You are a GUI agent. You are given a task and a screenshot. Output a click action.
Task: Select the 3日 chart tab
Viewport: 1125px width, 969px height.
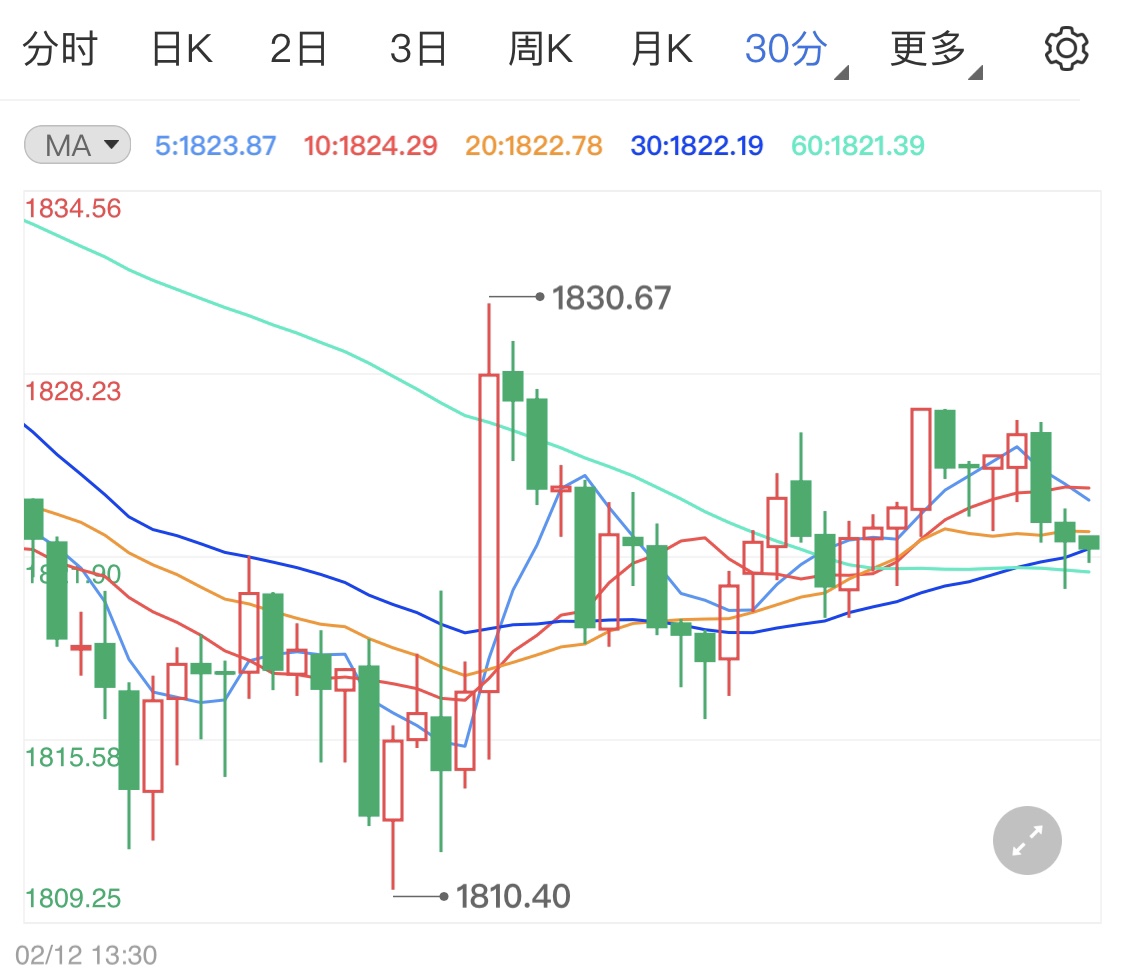420,46
